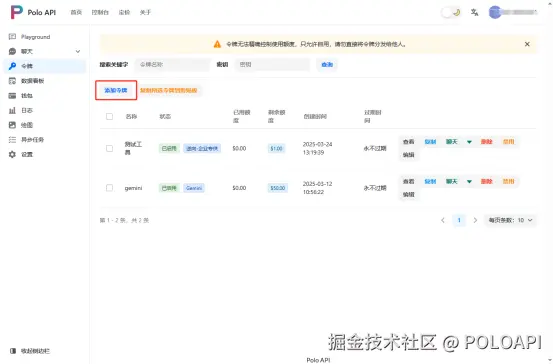Click the 添加令牌 add token button
This screenshot has width=554, height=364.
[116, 90]
